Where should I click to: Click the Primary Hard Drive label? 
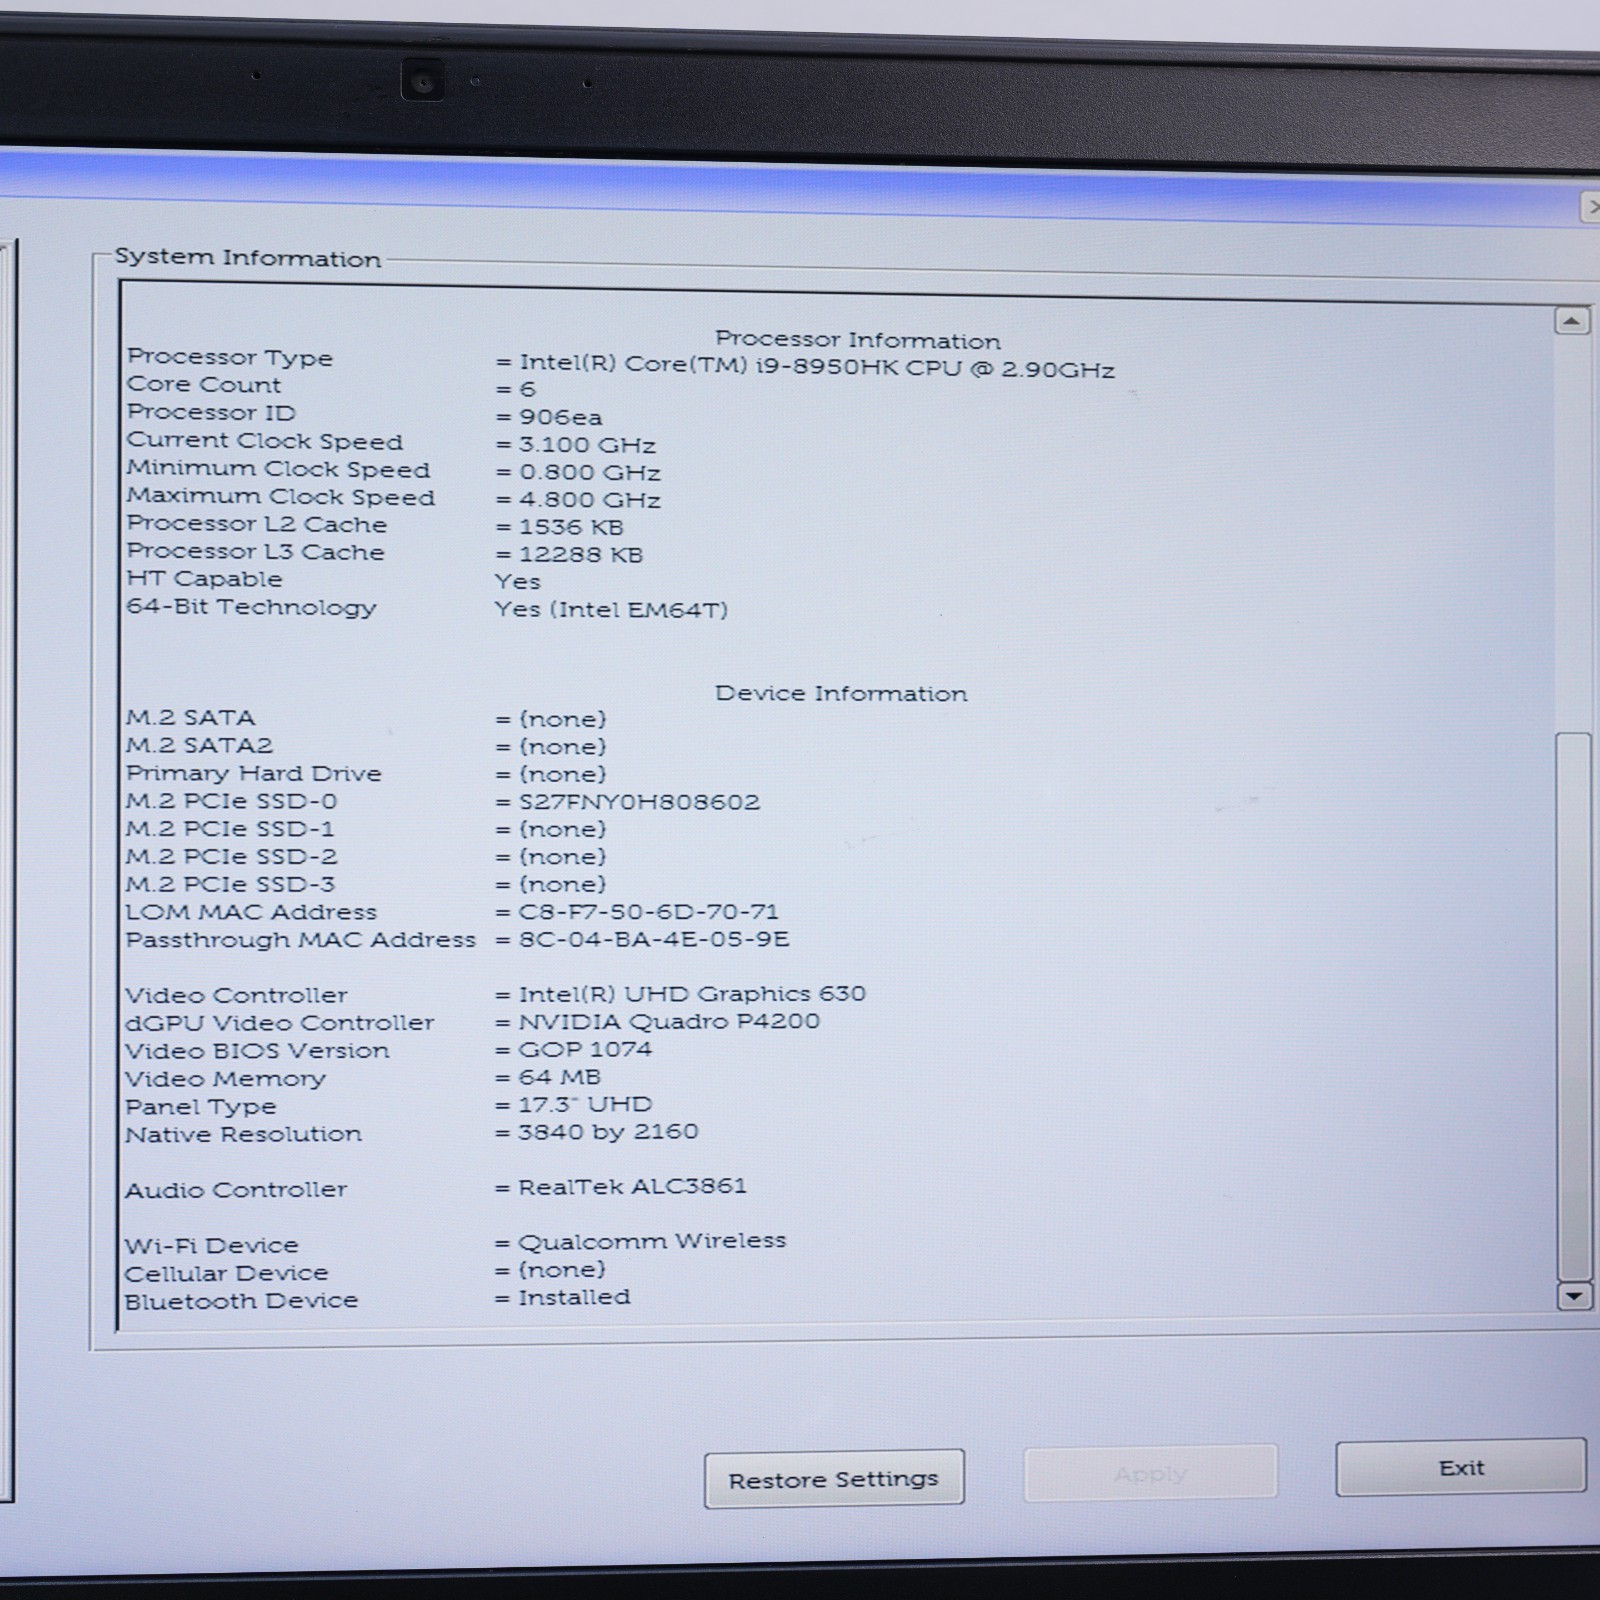pyautogui.click(x=253, y=774)
